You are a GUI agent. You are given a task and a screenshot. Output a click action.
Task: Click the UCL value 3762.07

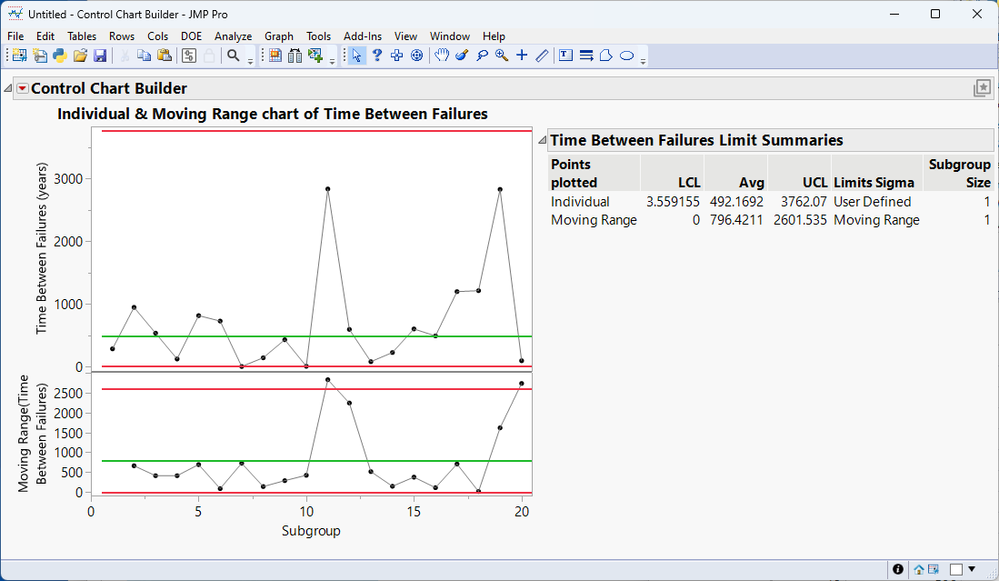click(804, 202)
